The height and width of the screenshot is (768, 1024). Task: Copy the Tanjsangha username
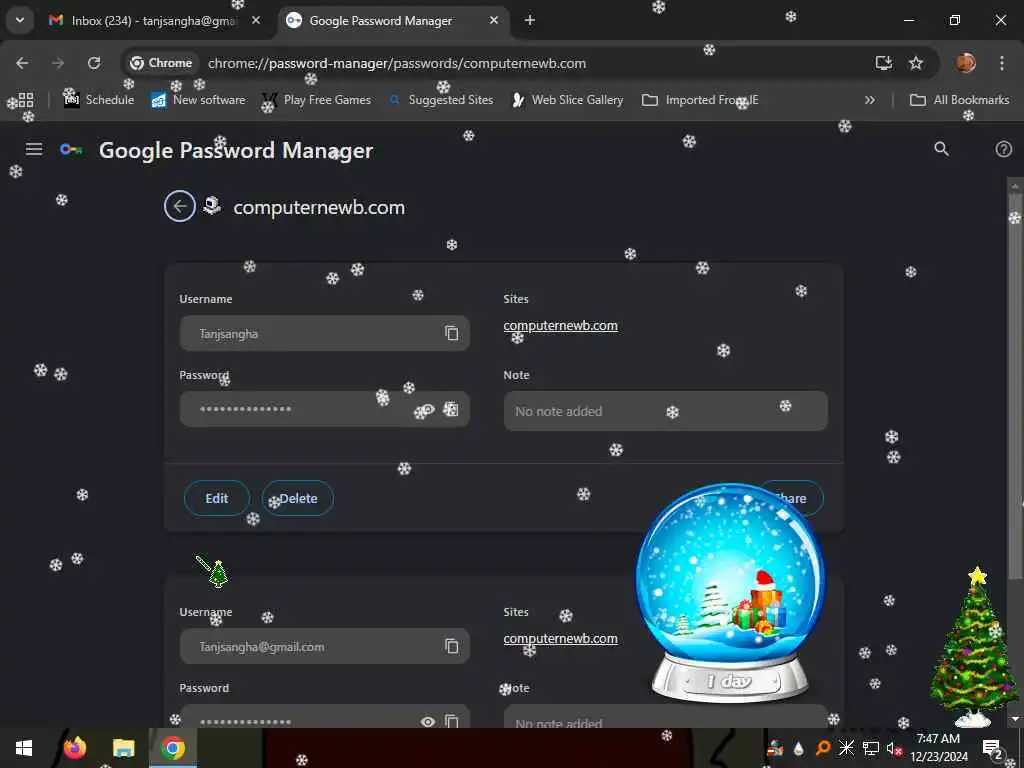(x=451, y=333)
